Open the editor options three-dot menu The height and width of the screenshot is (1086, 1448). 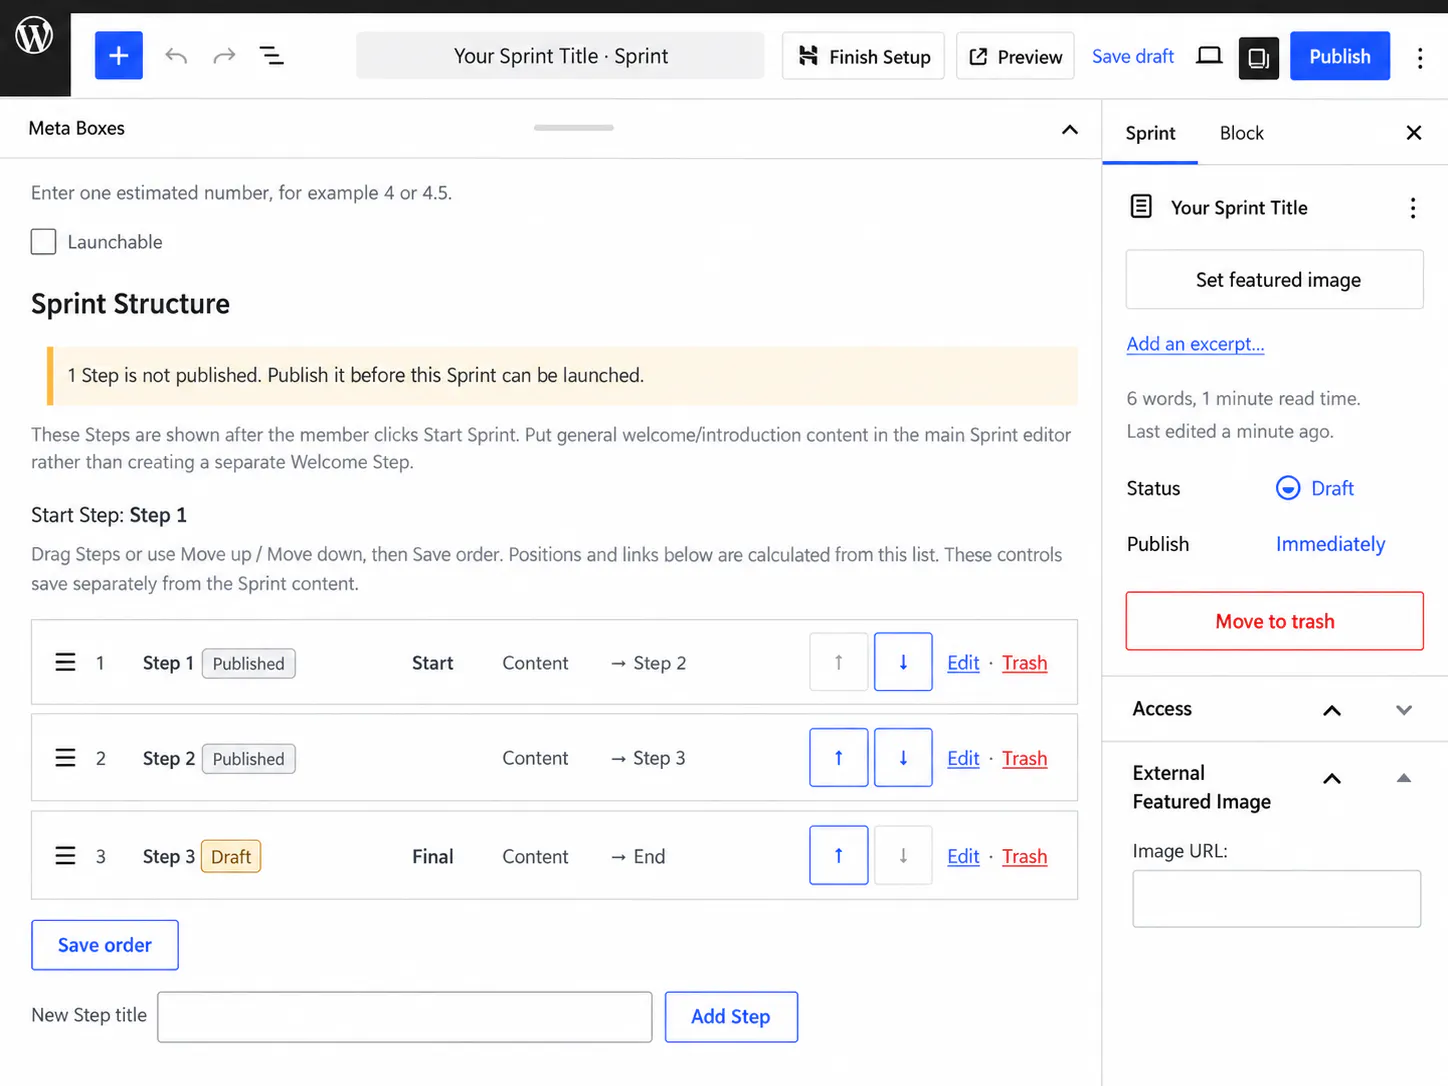pyautogui.click(x=1420, y=57)
